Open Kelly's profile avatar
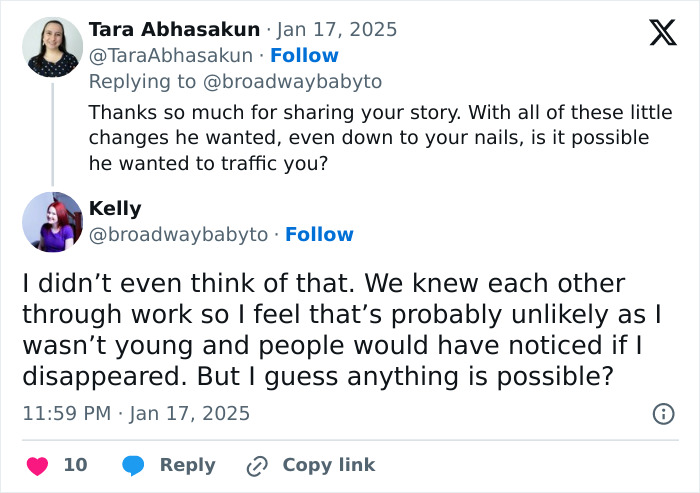The height and width of the screenshot is (493, 700). coord(53,222)
